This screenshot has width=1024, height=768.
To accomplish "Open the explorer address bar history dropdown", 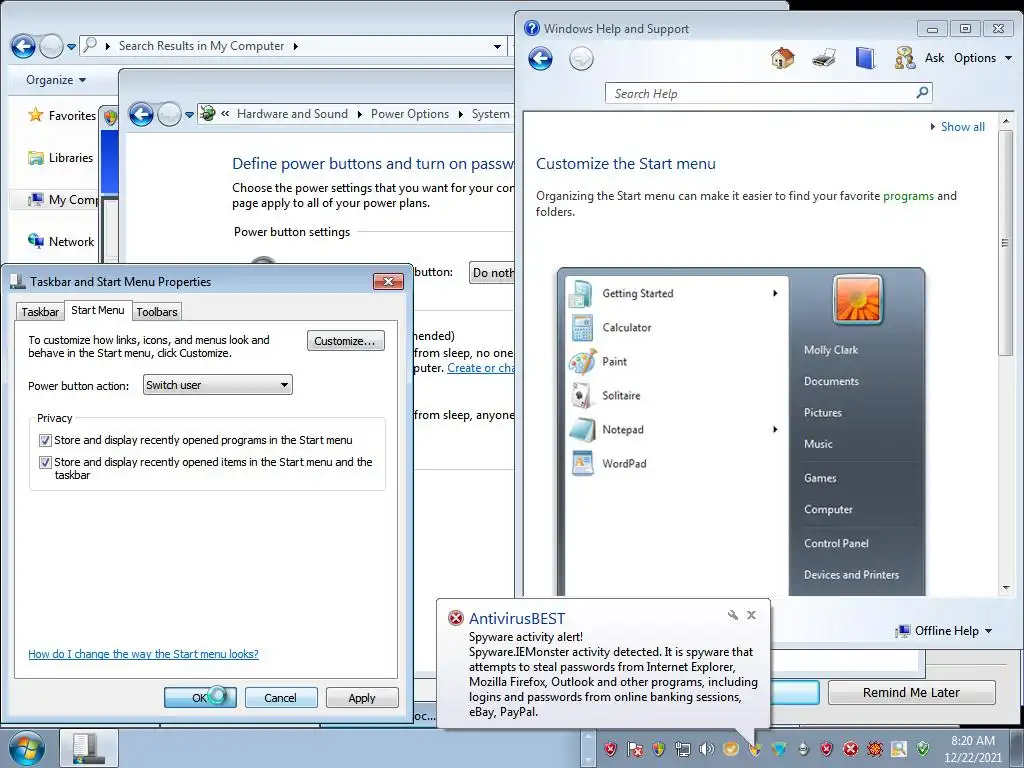I will (x=497, y=46).
